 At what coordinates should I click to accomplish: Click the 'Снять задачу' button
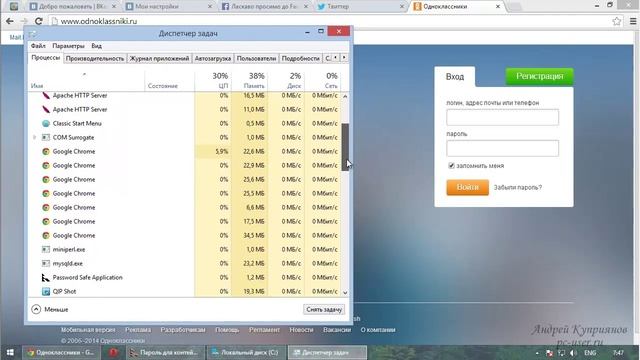324,309
